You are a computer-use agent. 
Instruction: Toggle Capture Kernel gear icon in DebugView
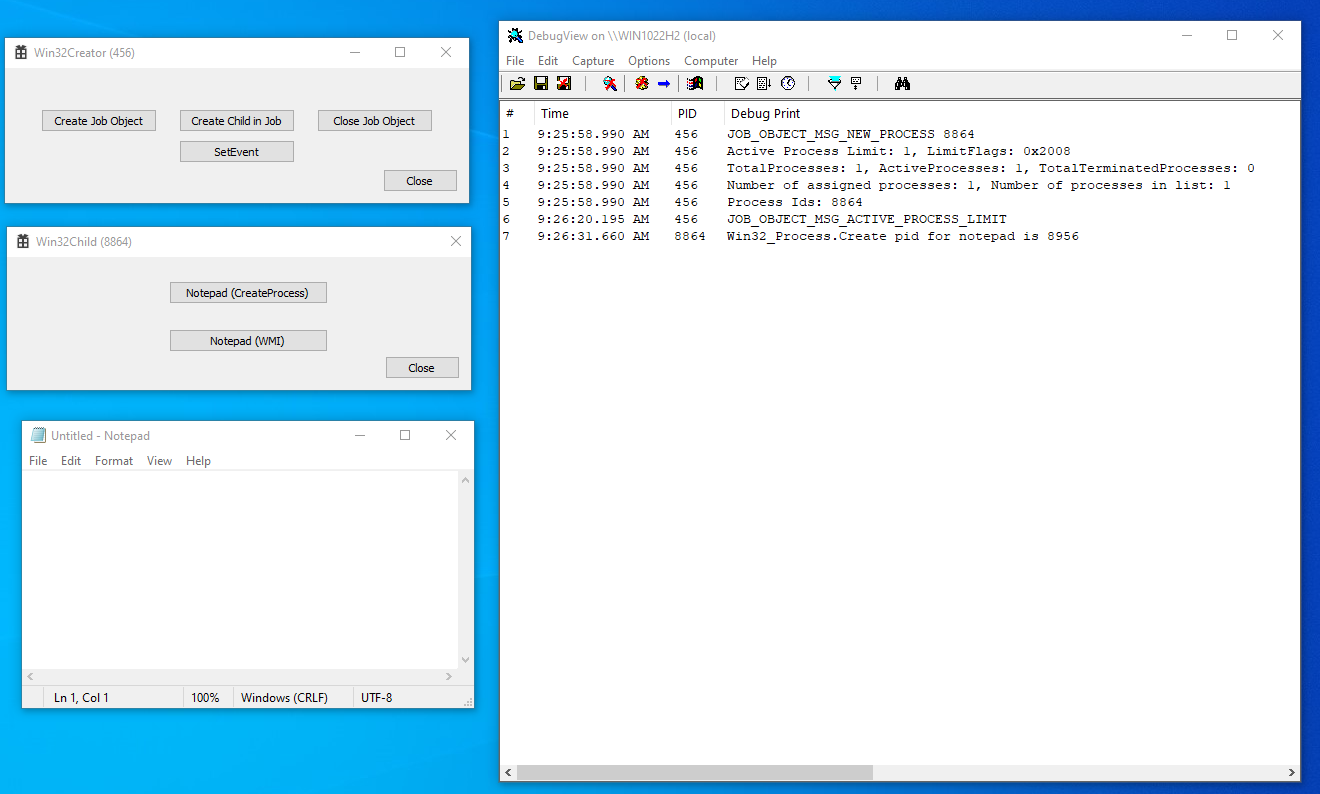pos(641,84)
